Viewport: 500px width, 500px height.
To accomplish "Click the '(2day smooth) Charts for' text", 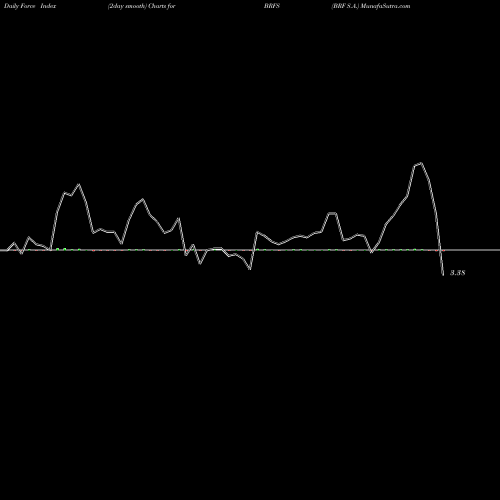I will (142, 6).
